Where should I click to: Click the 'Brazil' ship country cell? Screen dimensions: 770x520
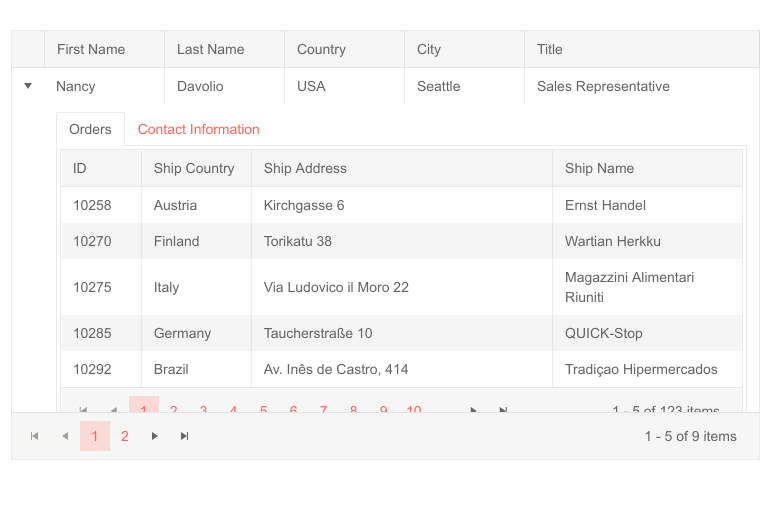[196, 369]
